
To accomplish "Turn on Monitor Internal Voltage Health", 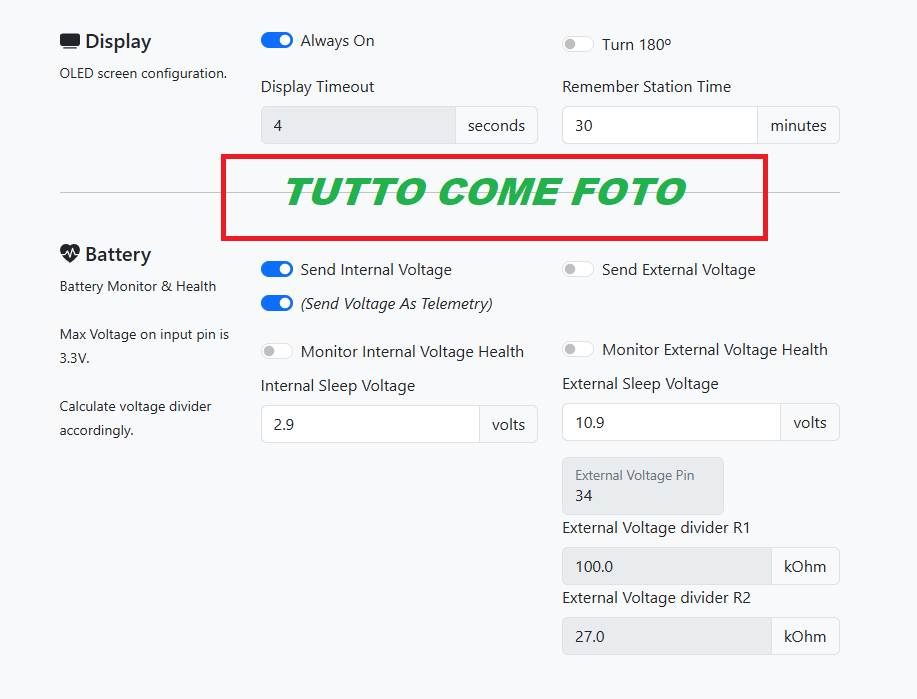I will [277, 351].
